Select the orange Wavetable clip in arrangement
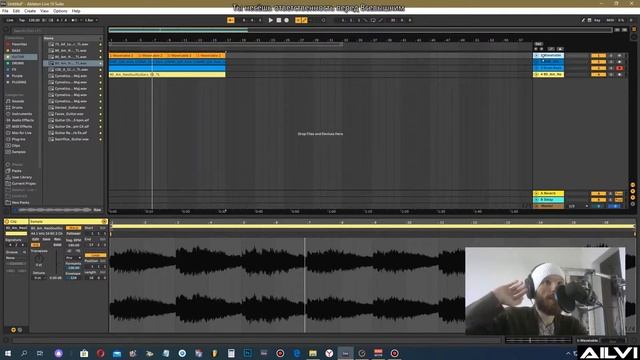 pyautogui.click(x=167, y=55)
